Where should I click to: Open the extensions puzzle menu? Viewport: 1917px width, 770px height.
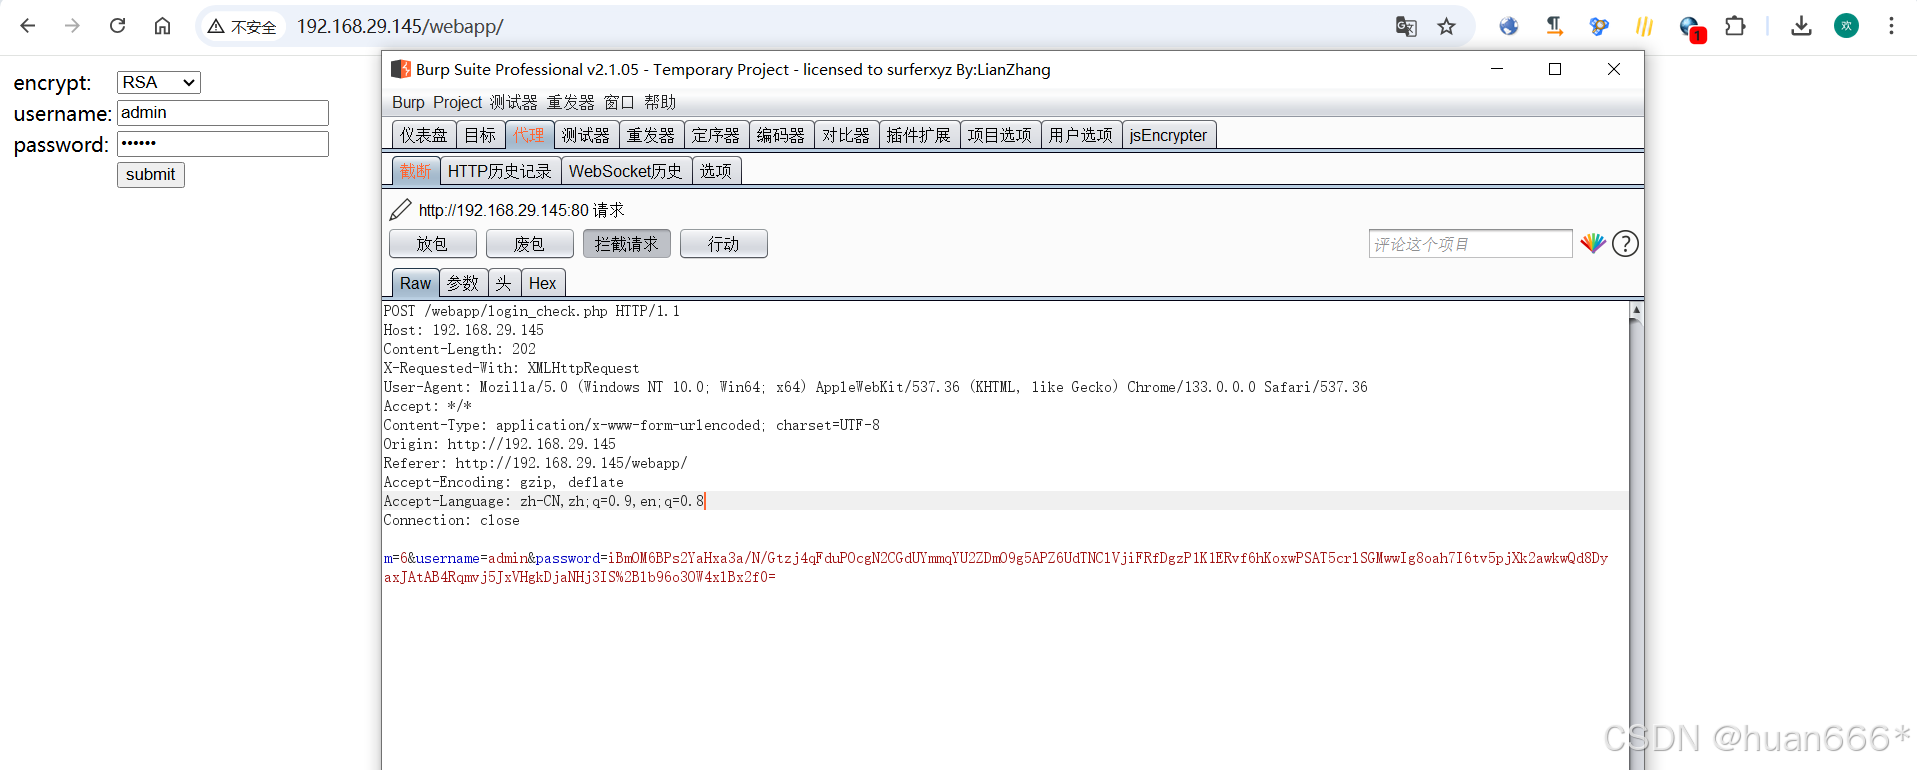click(x=1736, y=26)
